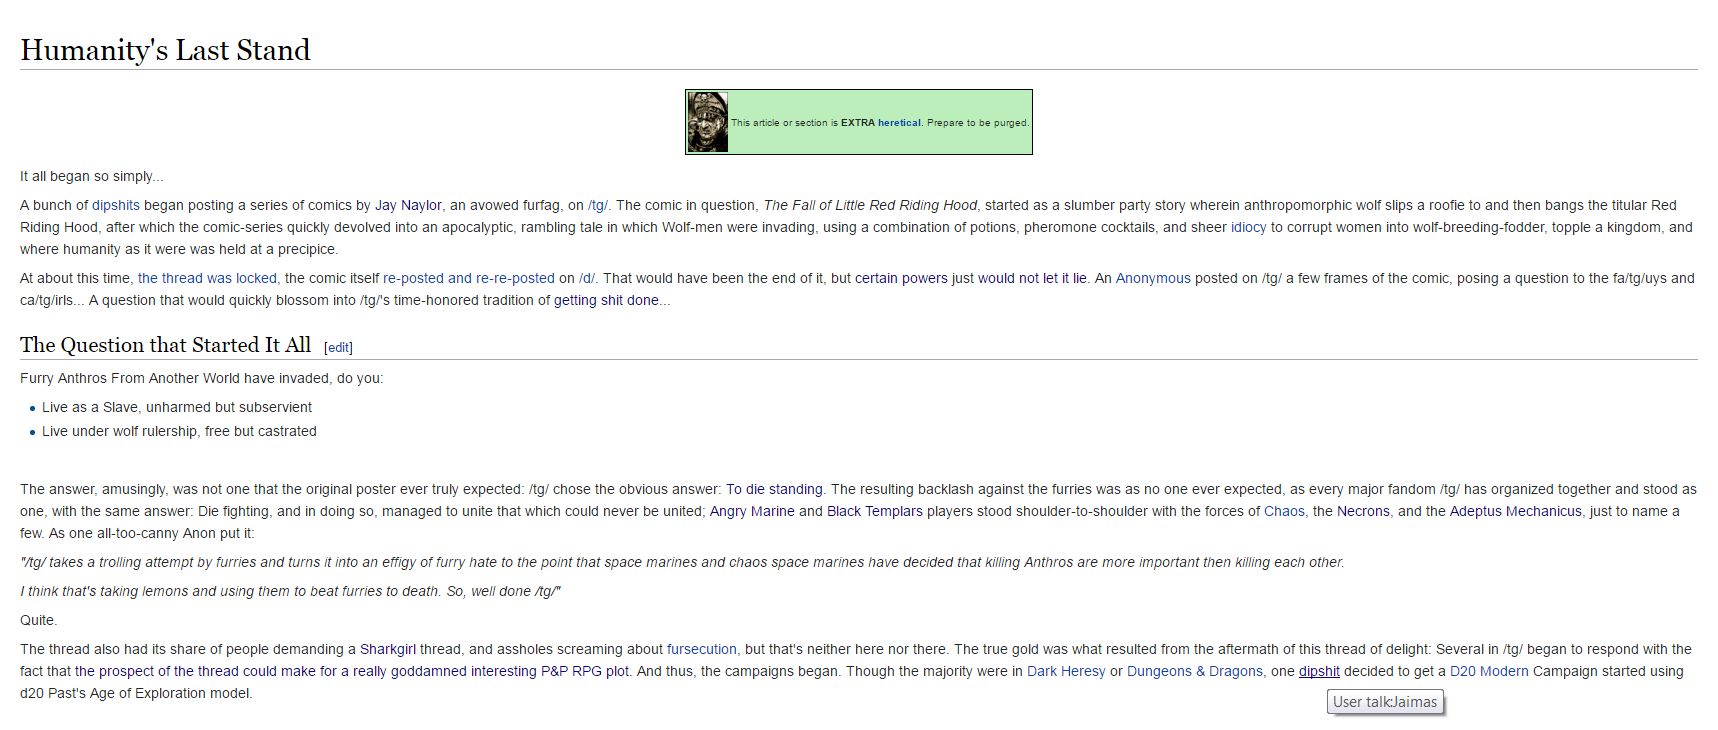Open 'would not let it lie' link
This screenshot has width=1718, height=730.
pyautogui.click(x=1032, y=278)
